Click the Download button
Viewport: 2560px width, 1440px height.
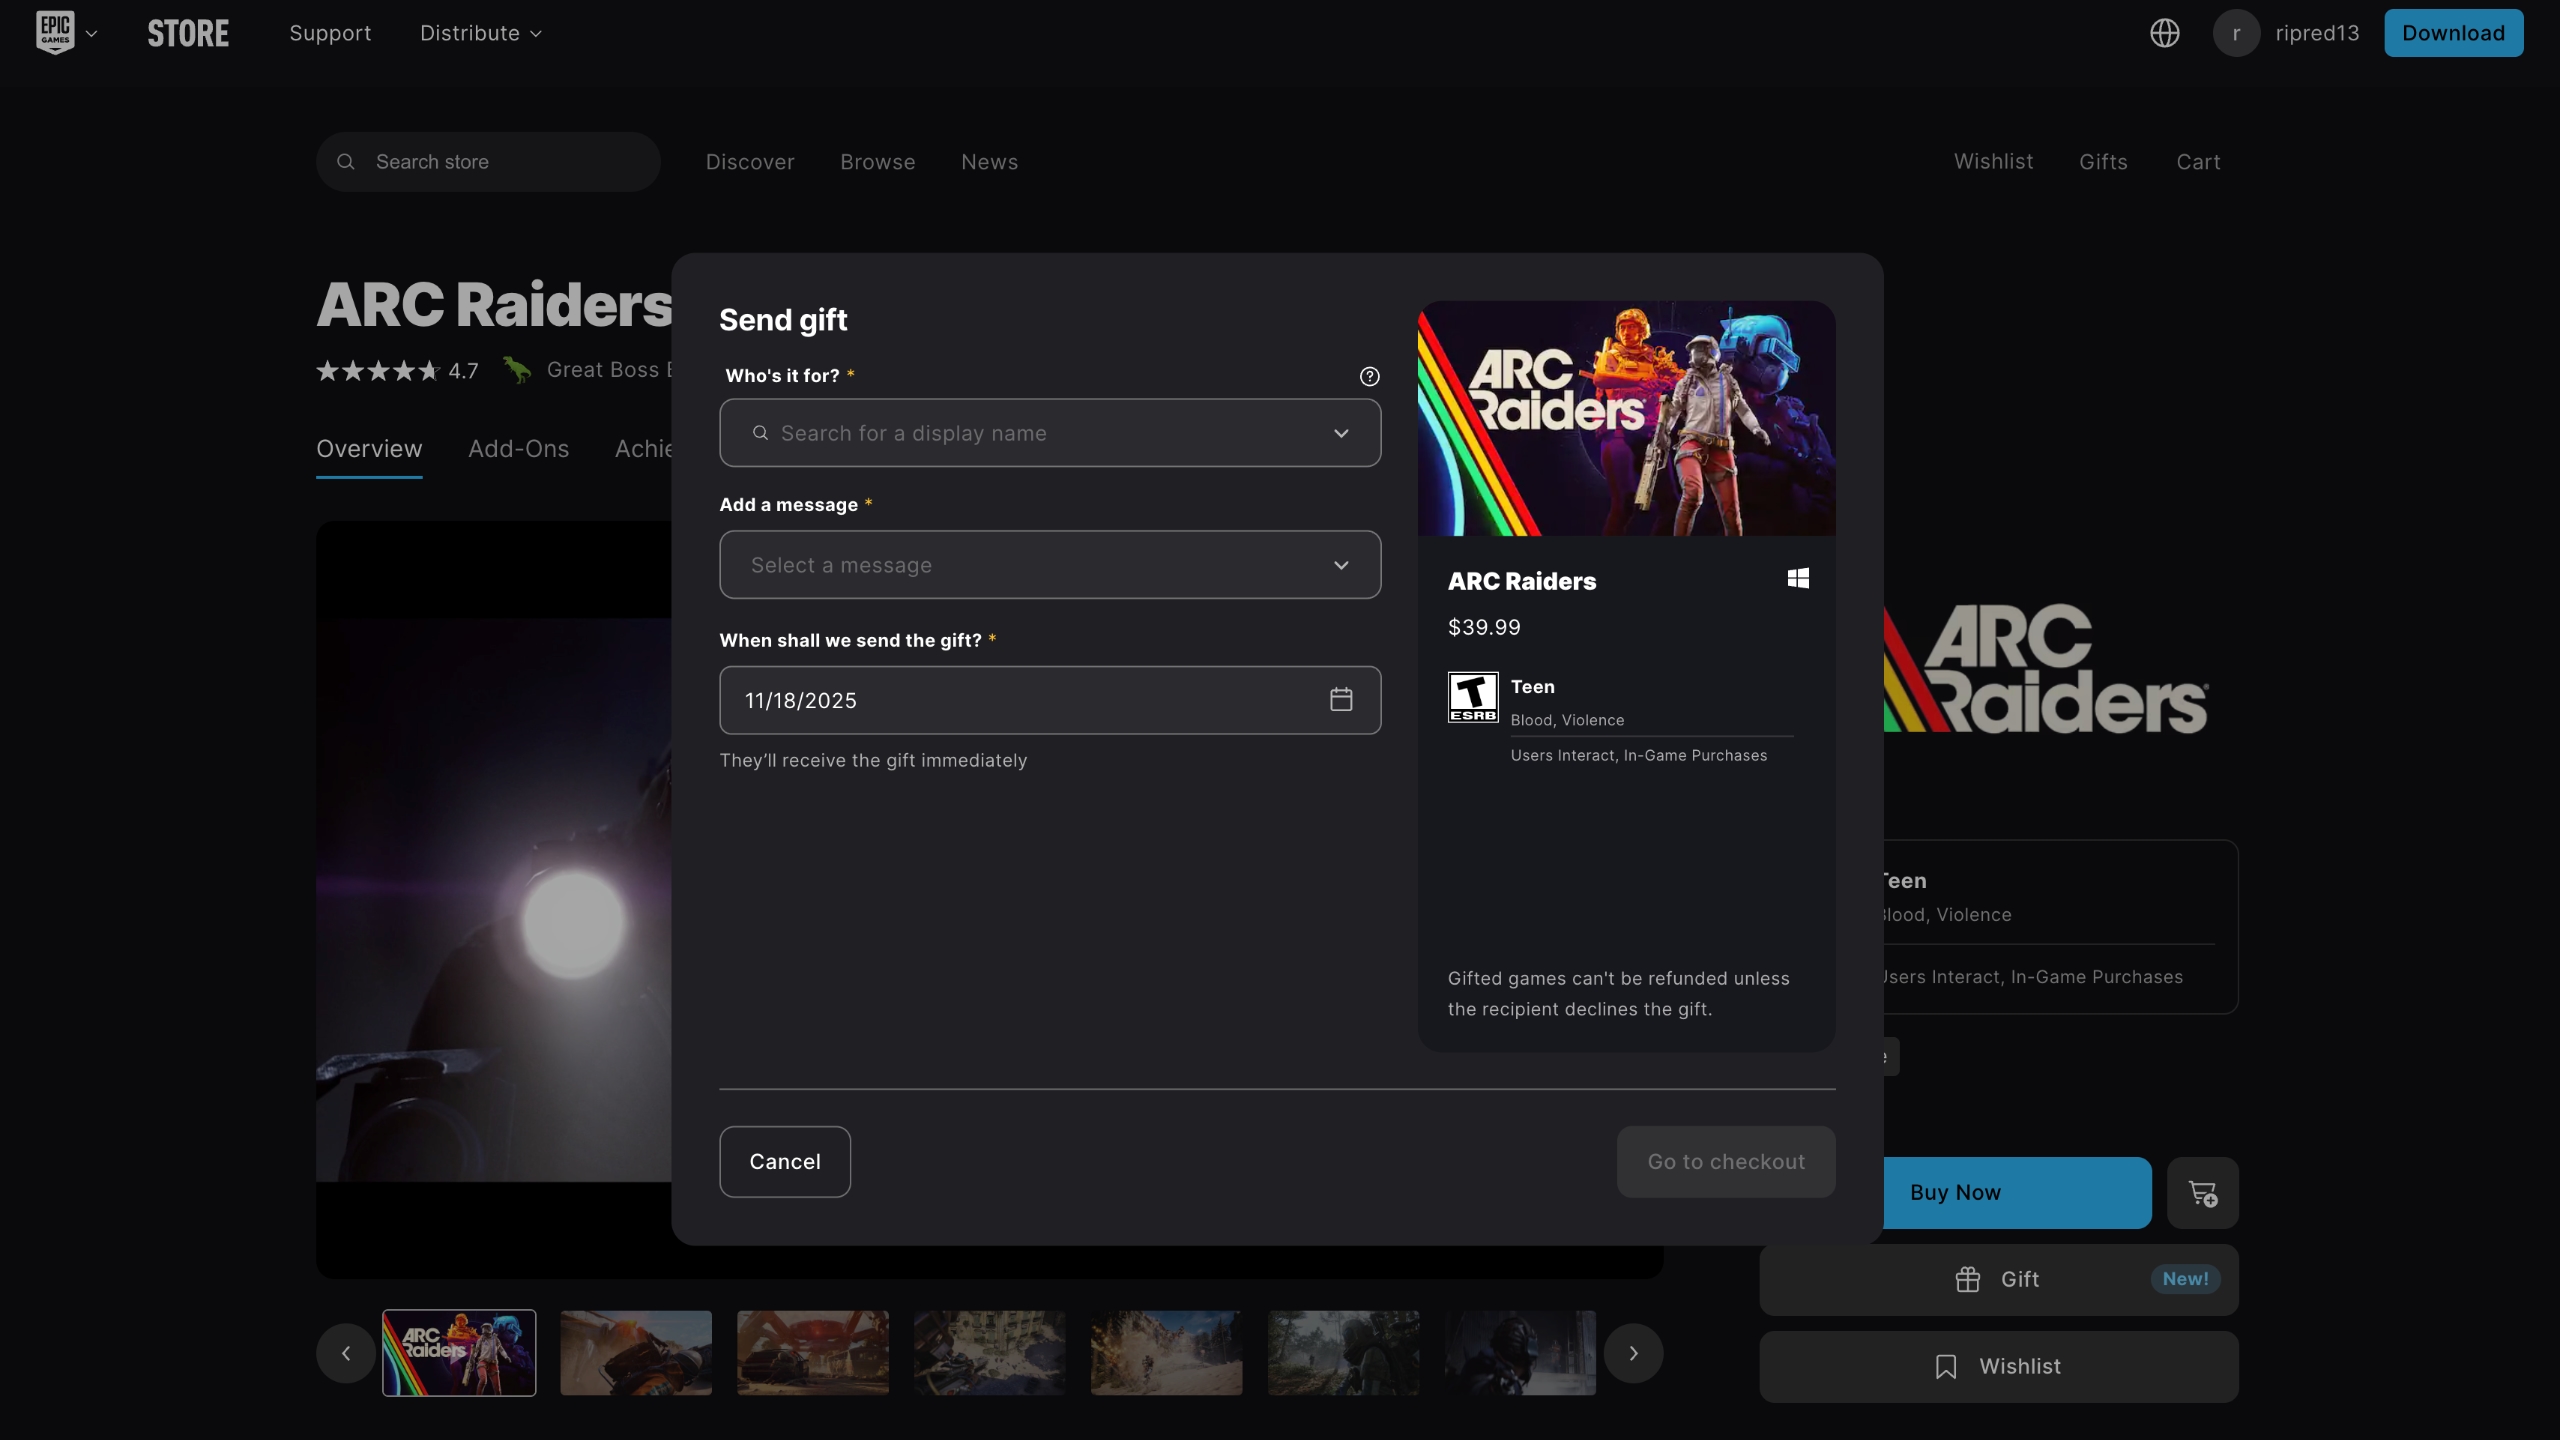click(x=2453, y=32)
